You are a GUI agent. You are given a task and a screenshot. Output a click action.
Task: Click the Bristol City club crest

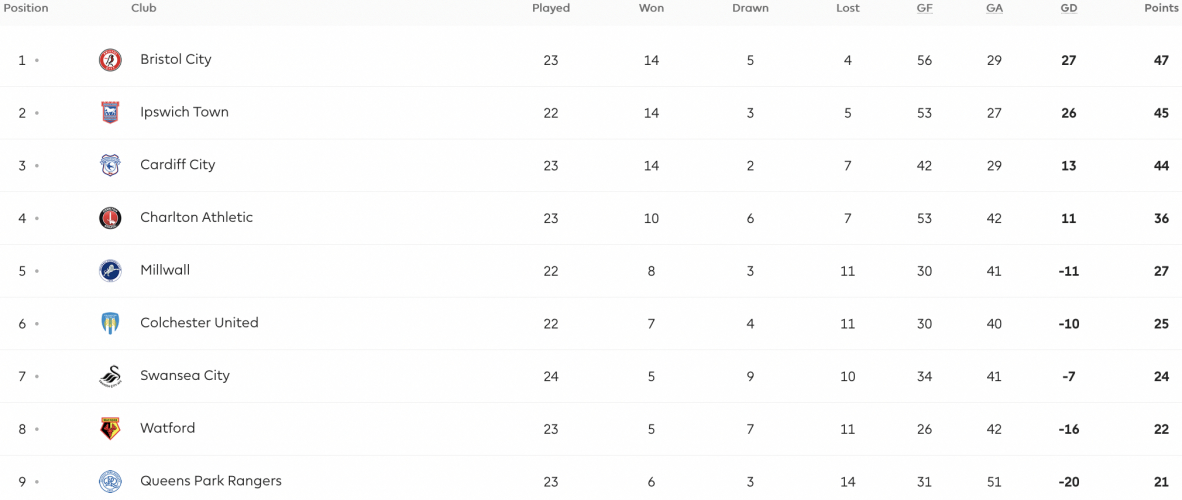[x=110, y=60]
